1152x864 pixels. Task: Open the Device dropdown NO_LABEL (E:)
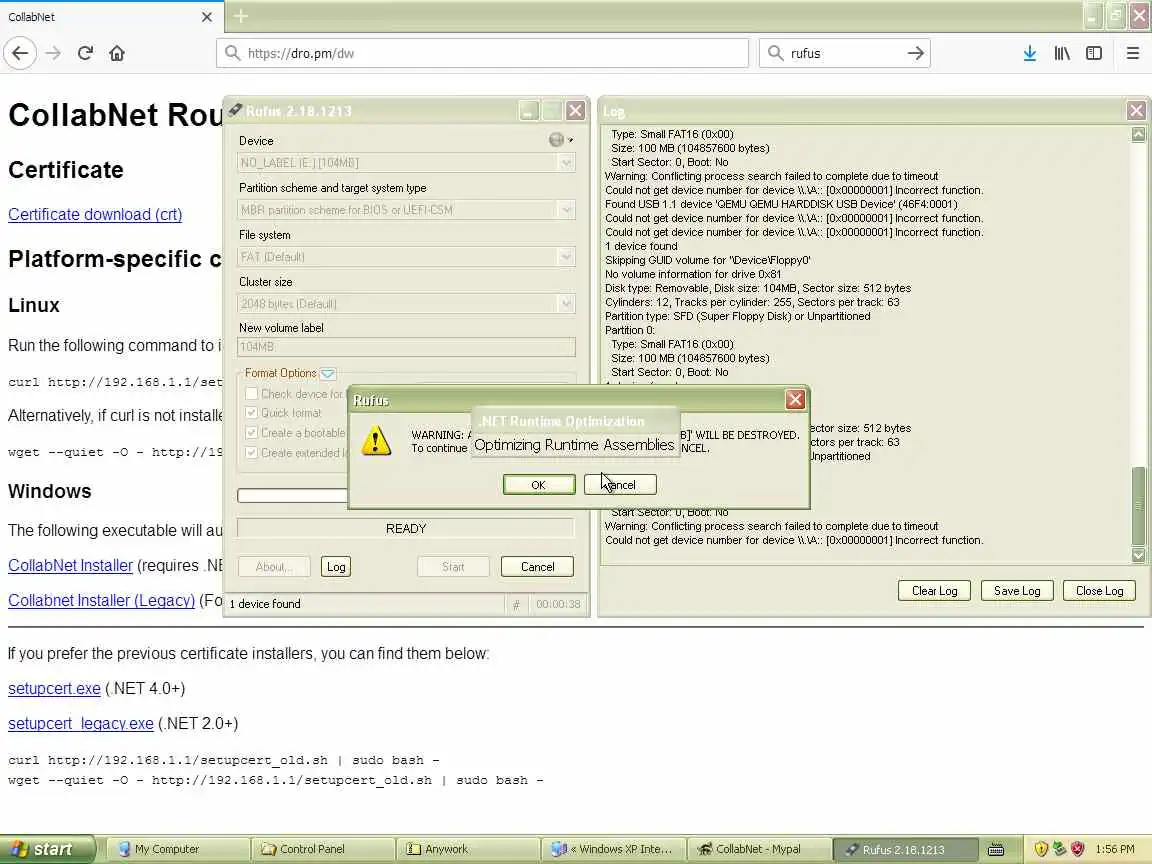pos(406,163)
